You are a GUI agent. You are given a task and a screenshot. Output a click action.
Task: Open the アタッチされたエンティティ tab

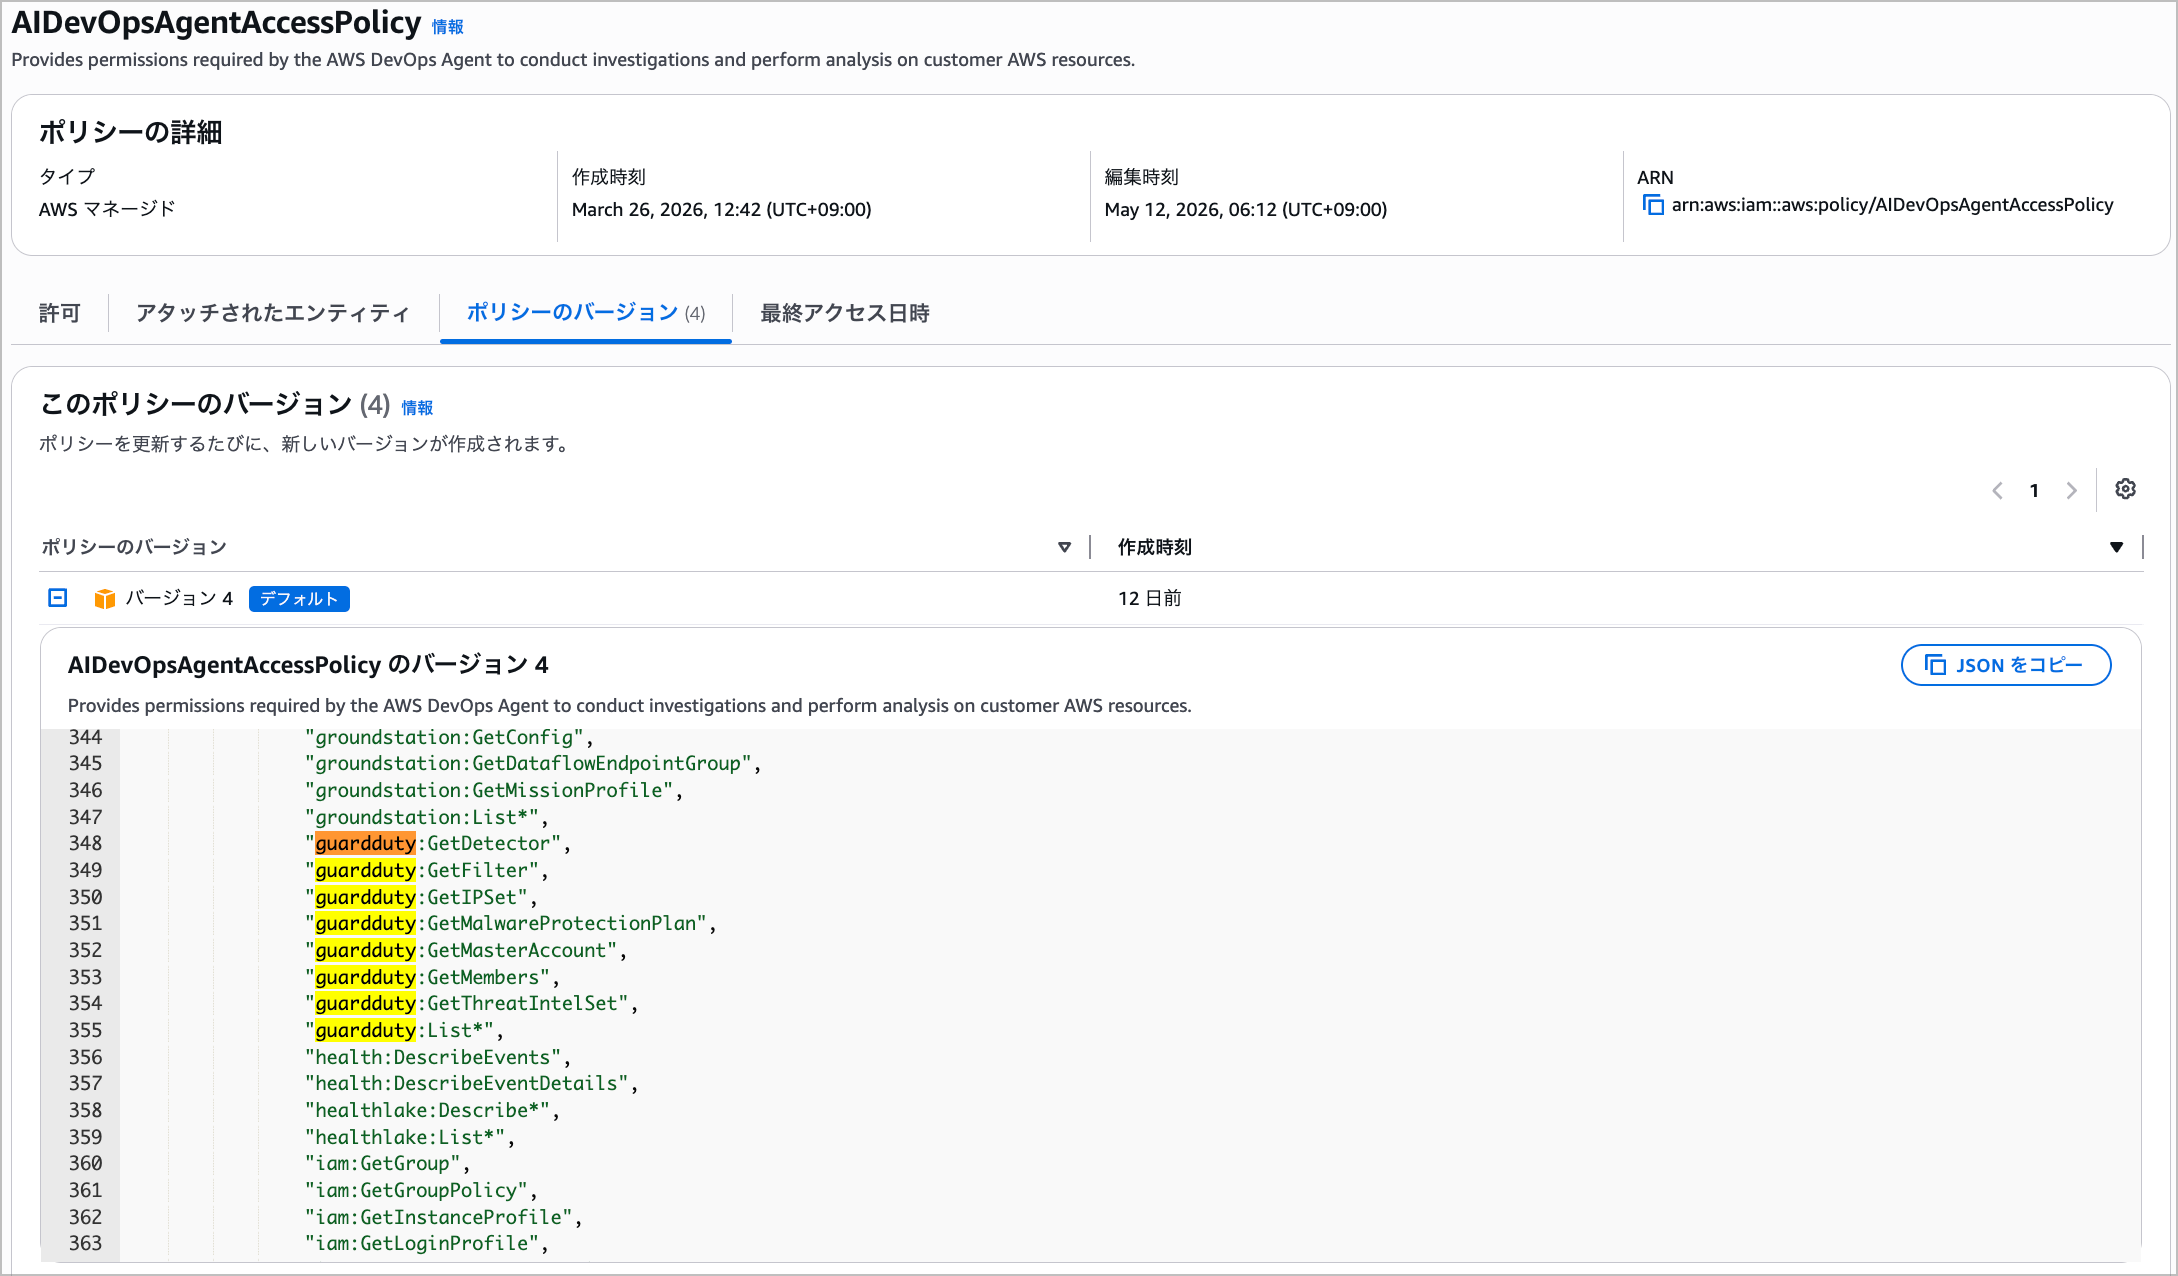273,313
